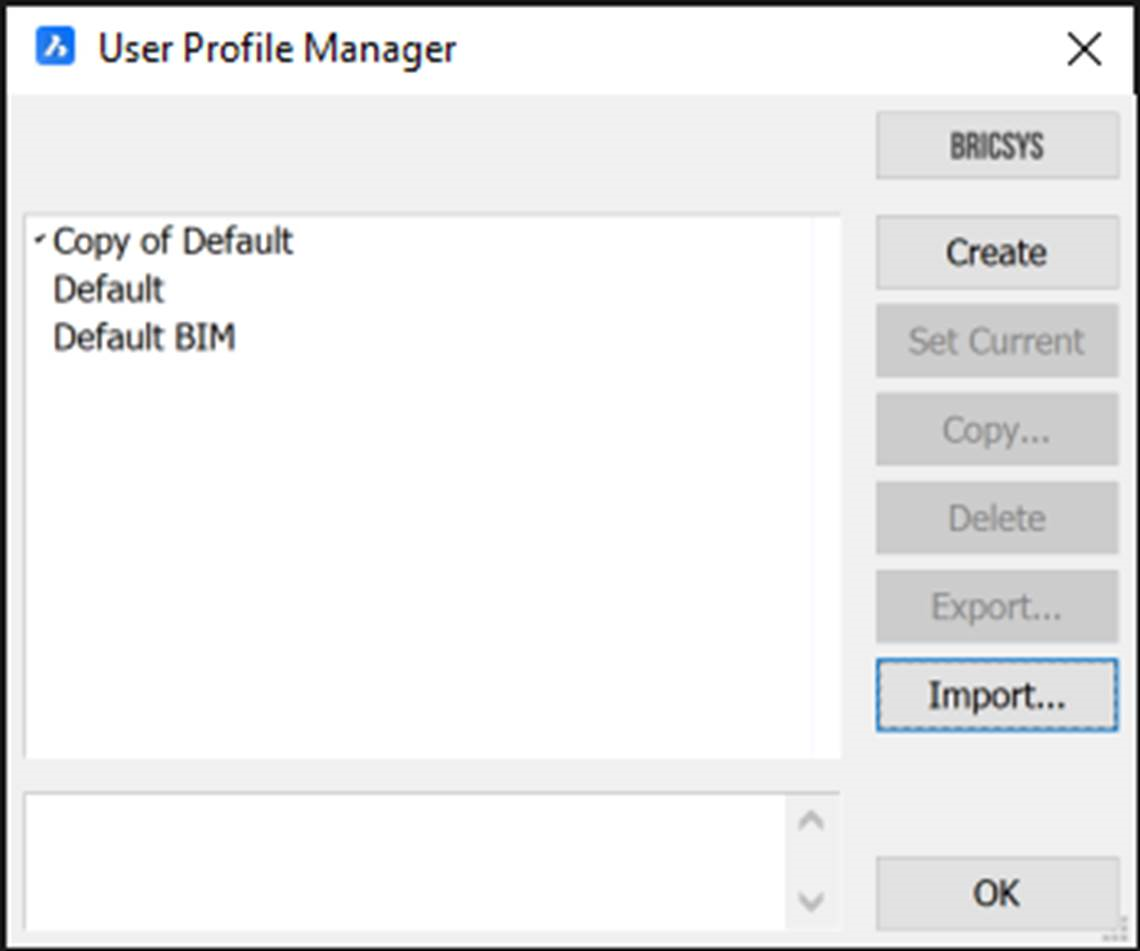Click inside the profile description field
1140x951 pixels.
[x=400, y=860]
